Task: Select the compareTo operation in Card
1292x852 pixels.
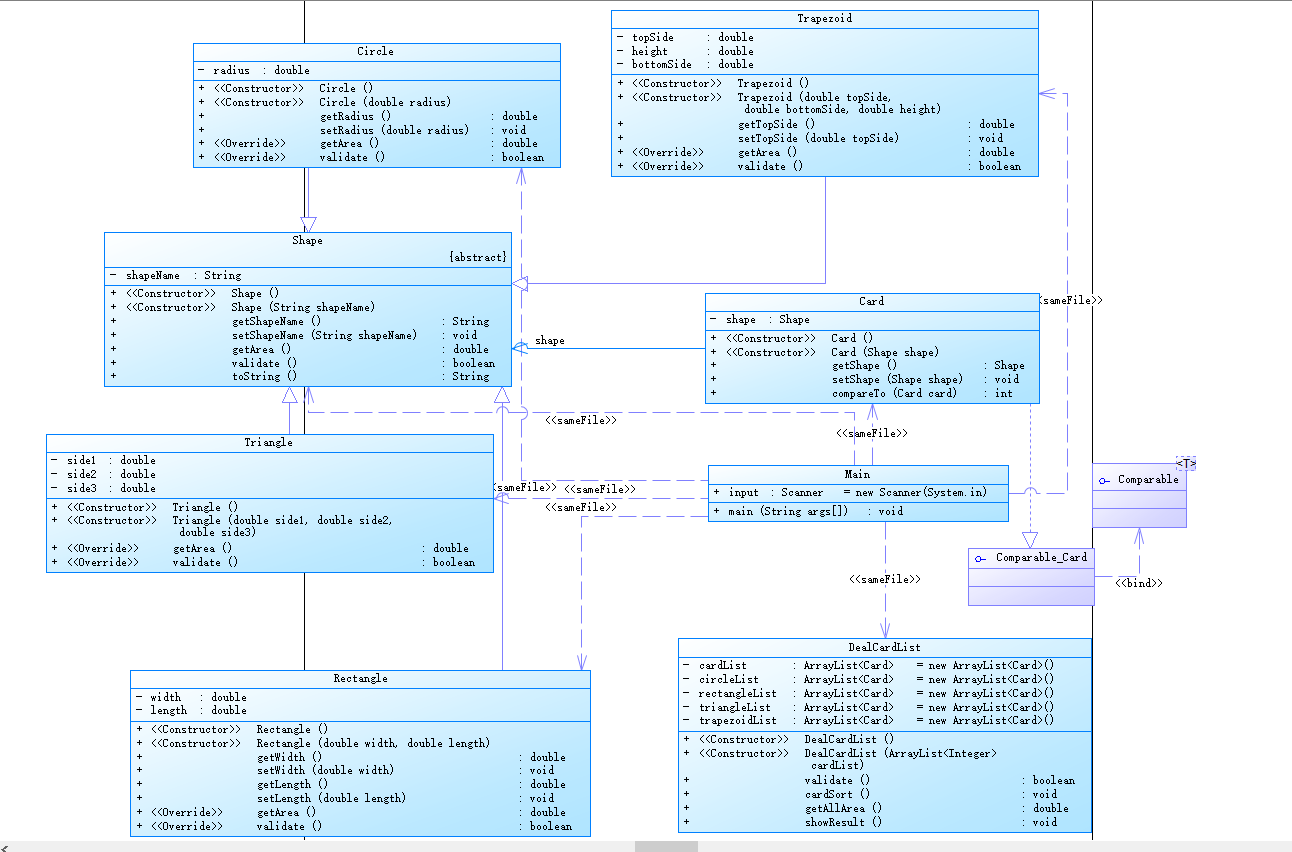Action: pyautogui.click(x=867, y=394)
